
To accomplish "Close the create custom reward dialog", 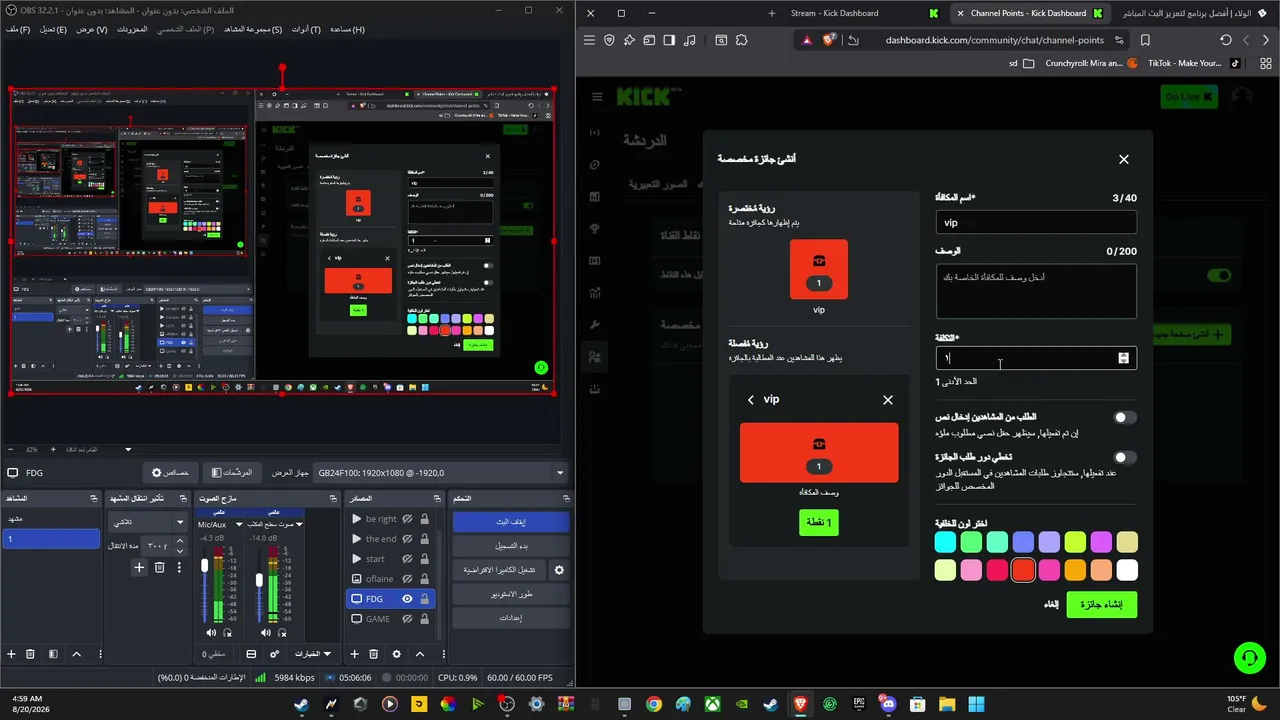I will [x=1124, y=159].
